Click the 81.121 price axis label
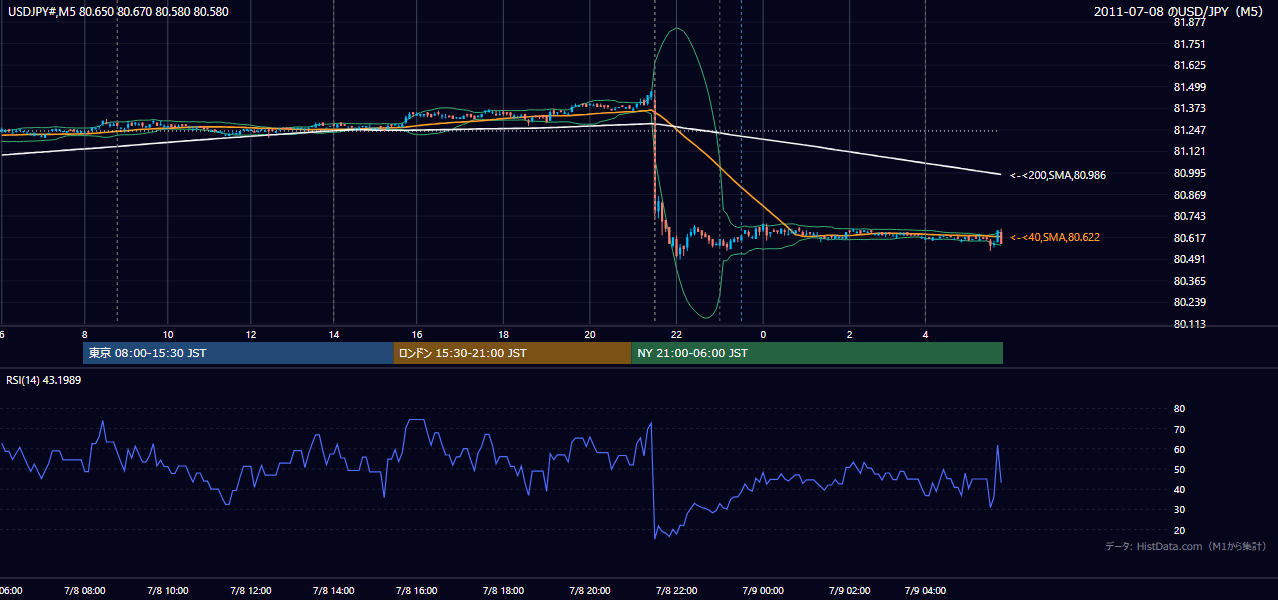 point(1189,152)
